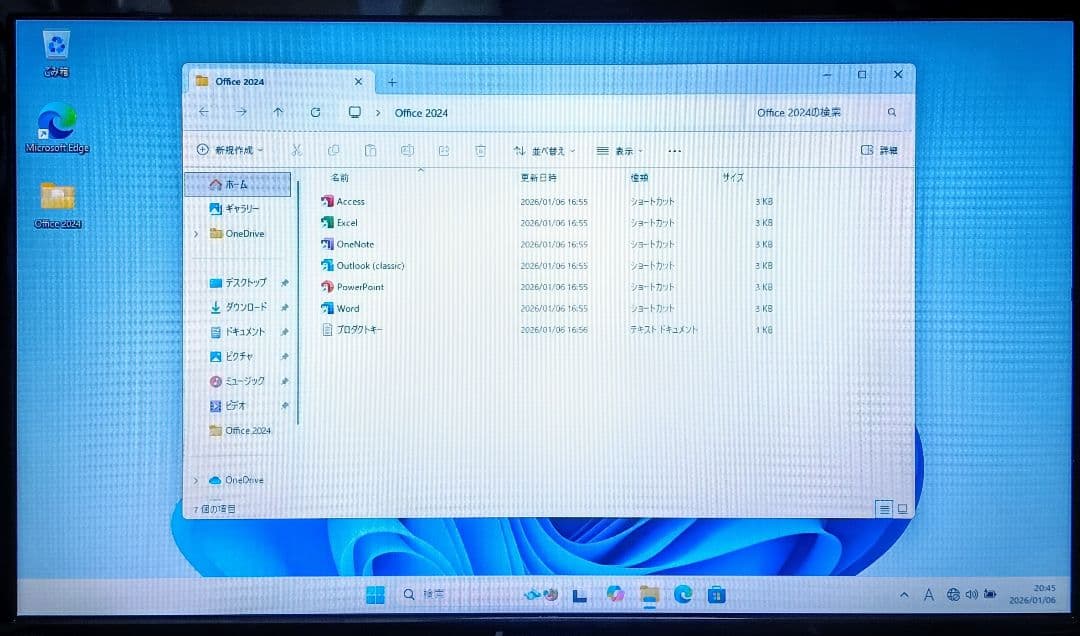Click the Up navigation arrow
The width and height of the screenshot is (1080, 636).
pyautogui.click(x=278, y=112)
